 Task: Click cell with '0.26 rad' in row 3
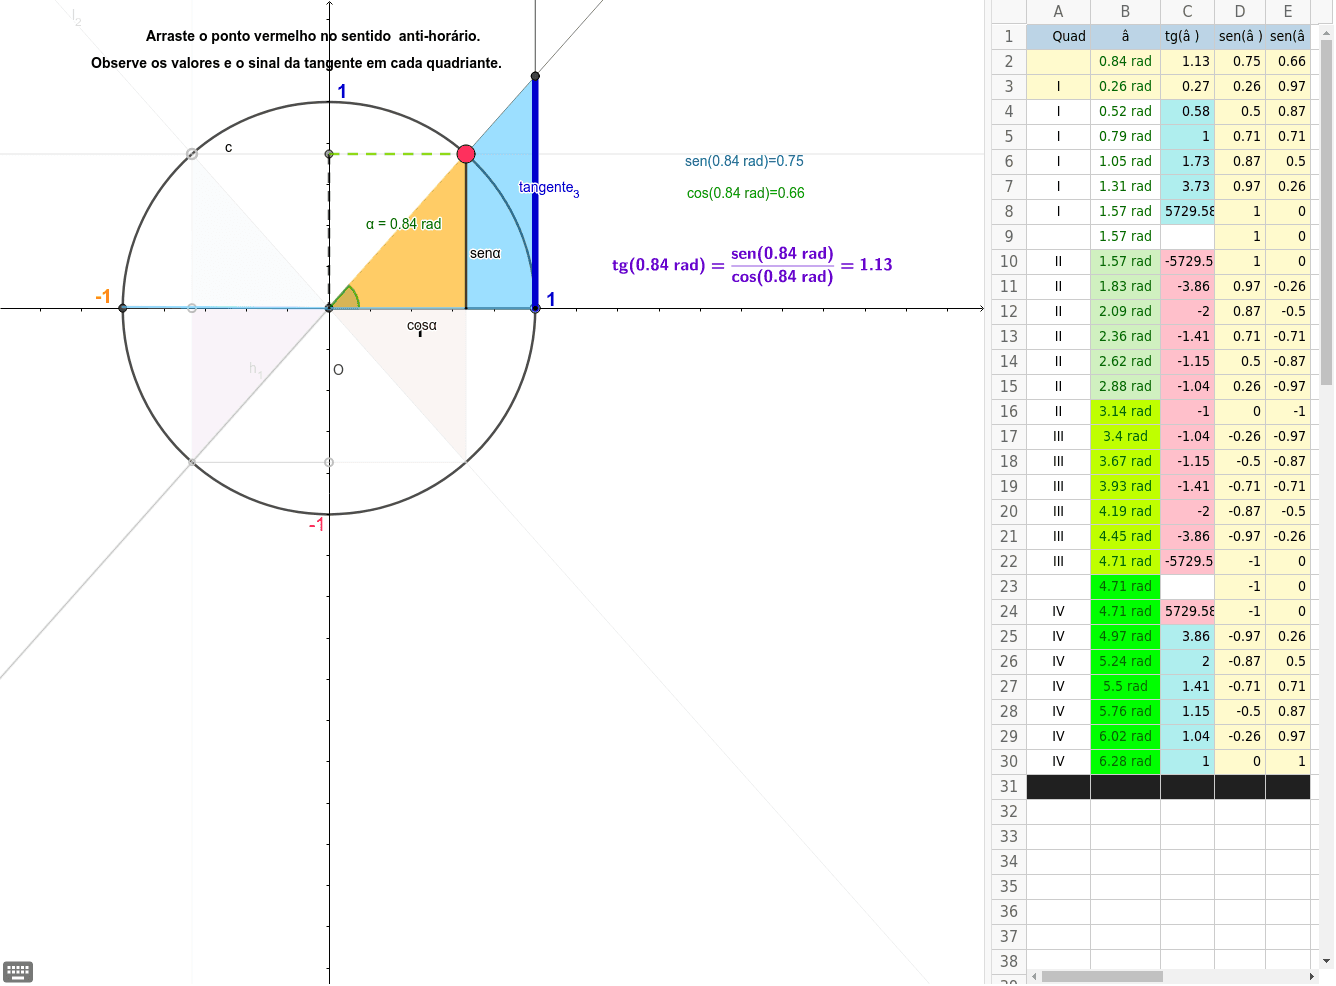(x=1125, y=86)
